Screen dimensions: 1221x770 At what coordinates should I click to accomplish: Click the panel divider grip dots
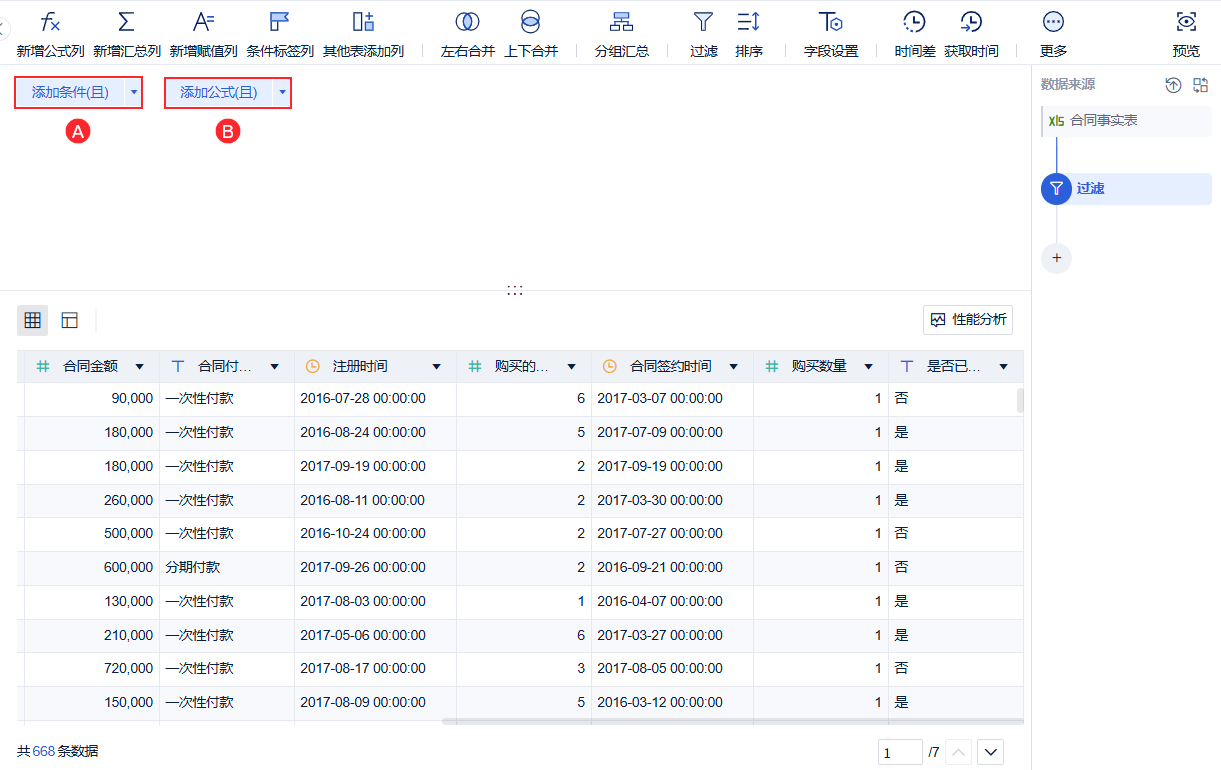515,290
